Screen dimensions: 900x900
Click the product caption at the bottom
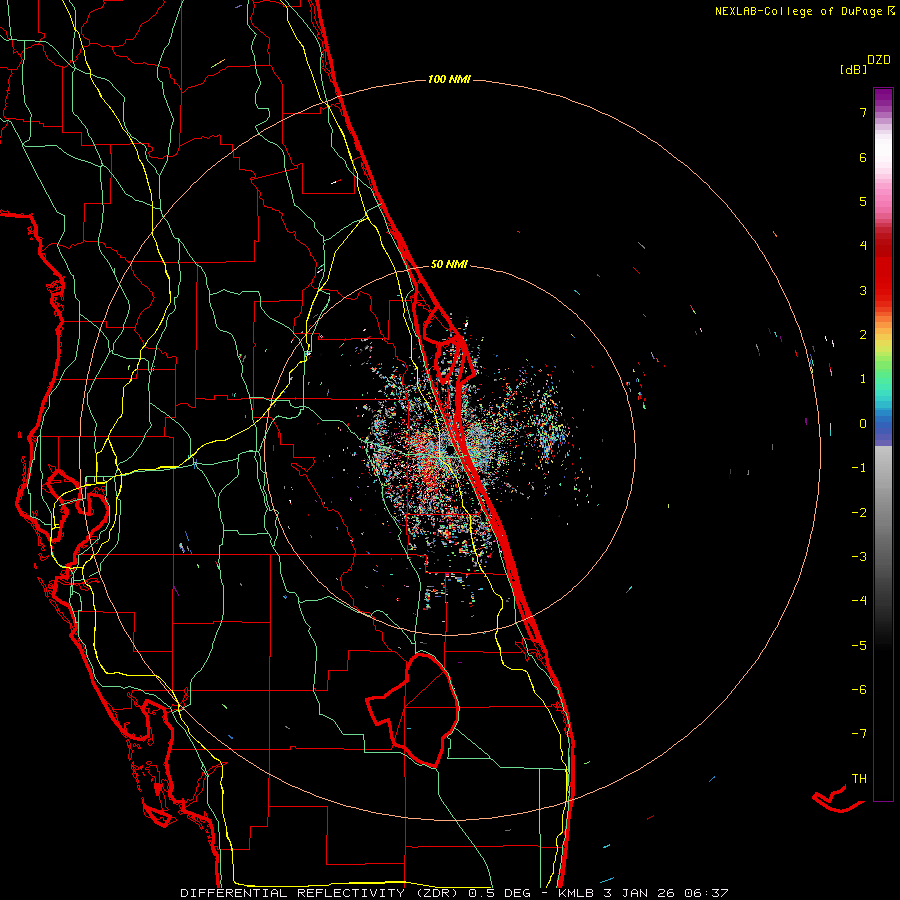454,893
